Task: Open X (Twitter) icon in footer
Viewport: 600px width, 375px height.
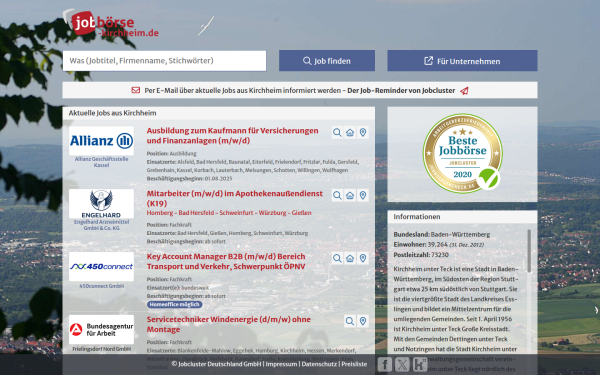Action: (402, 364)
